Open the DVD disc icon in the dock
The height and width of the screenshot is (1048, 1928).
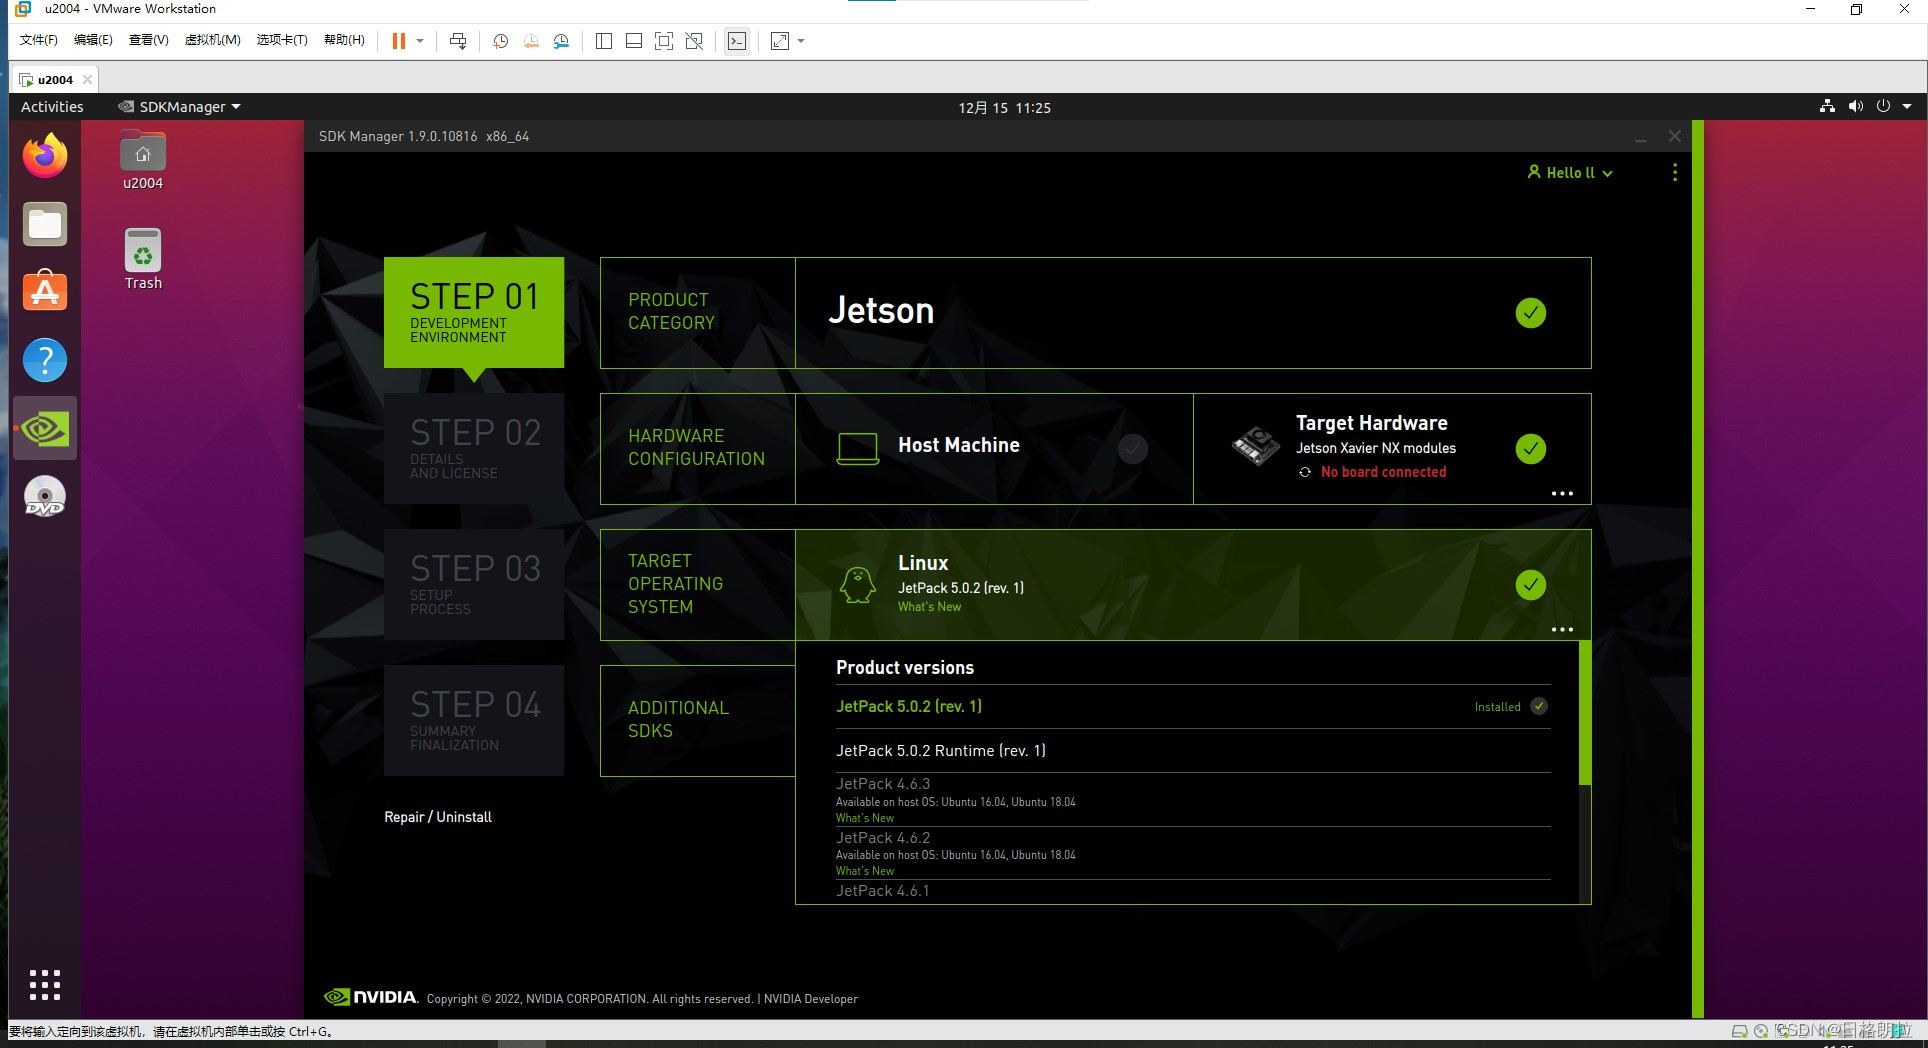click(x=45, y=497)
